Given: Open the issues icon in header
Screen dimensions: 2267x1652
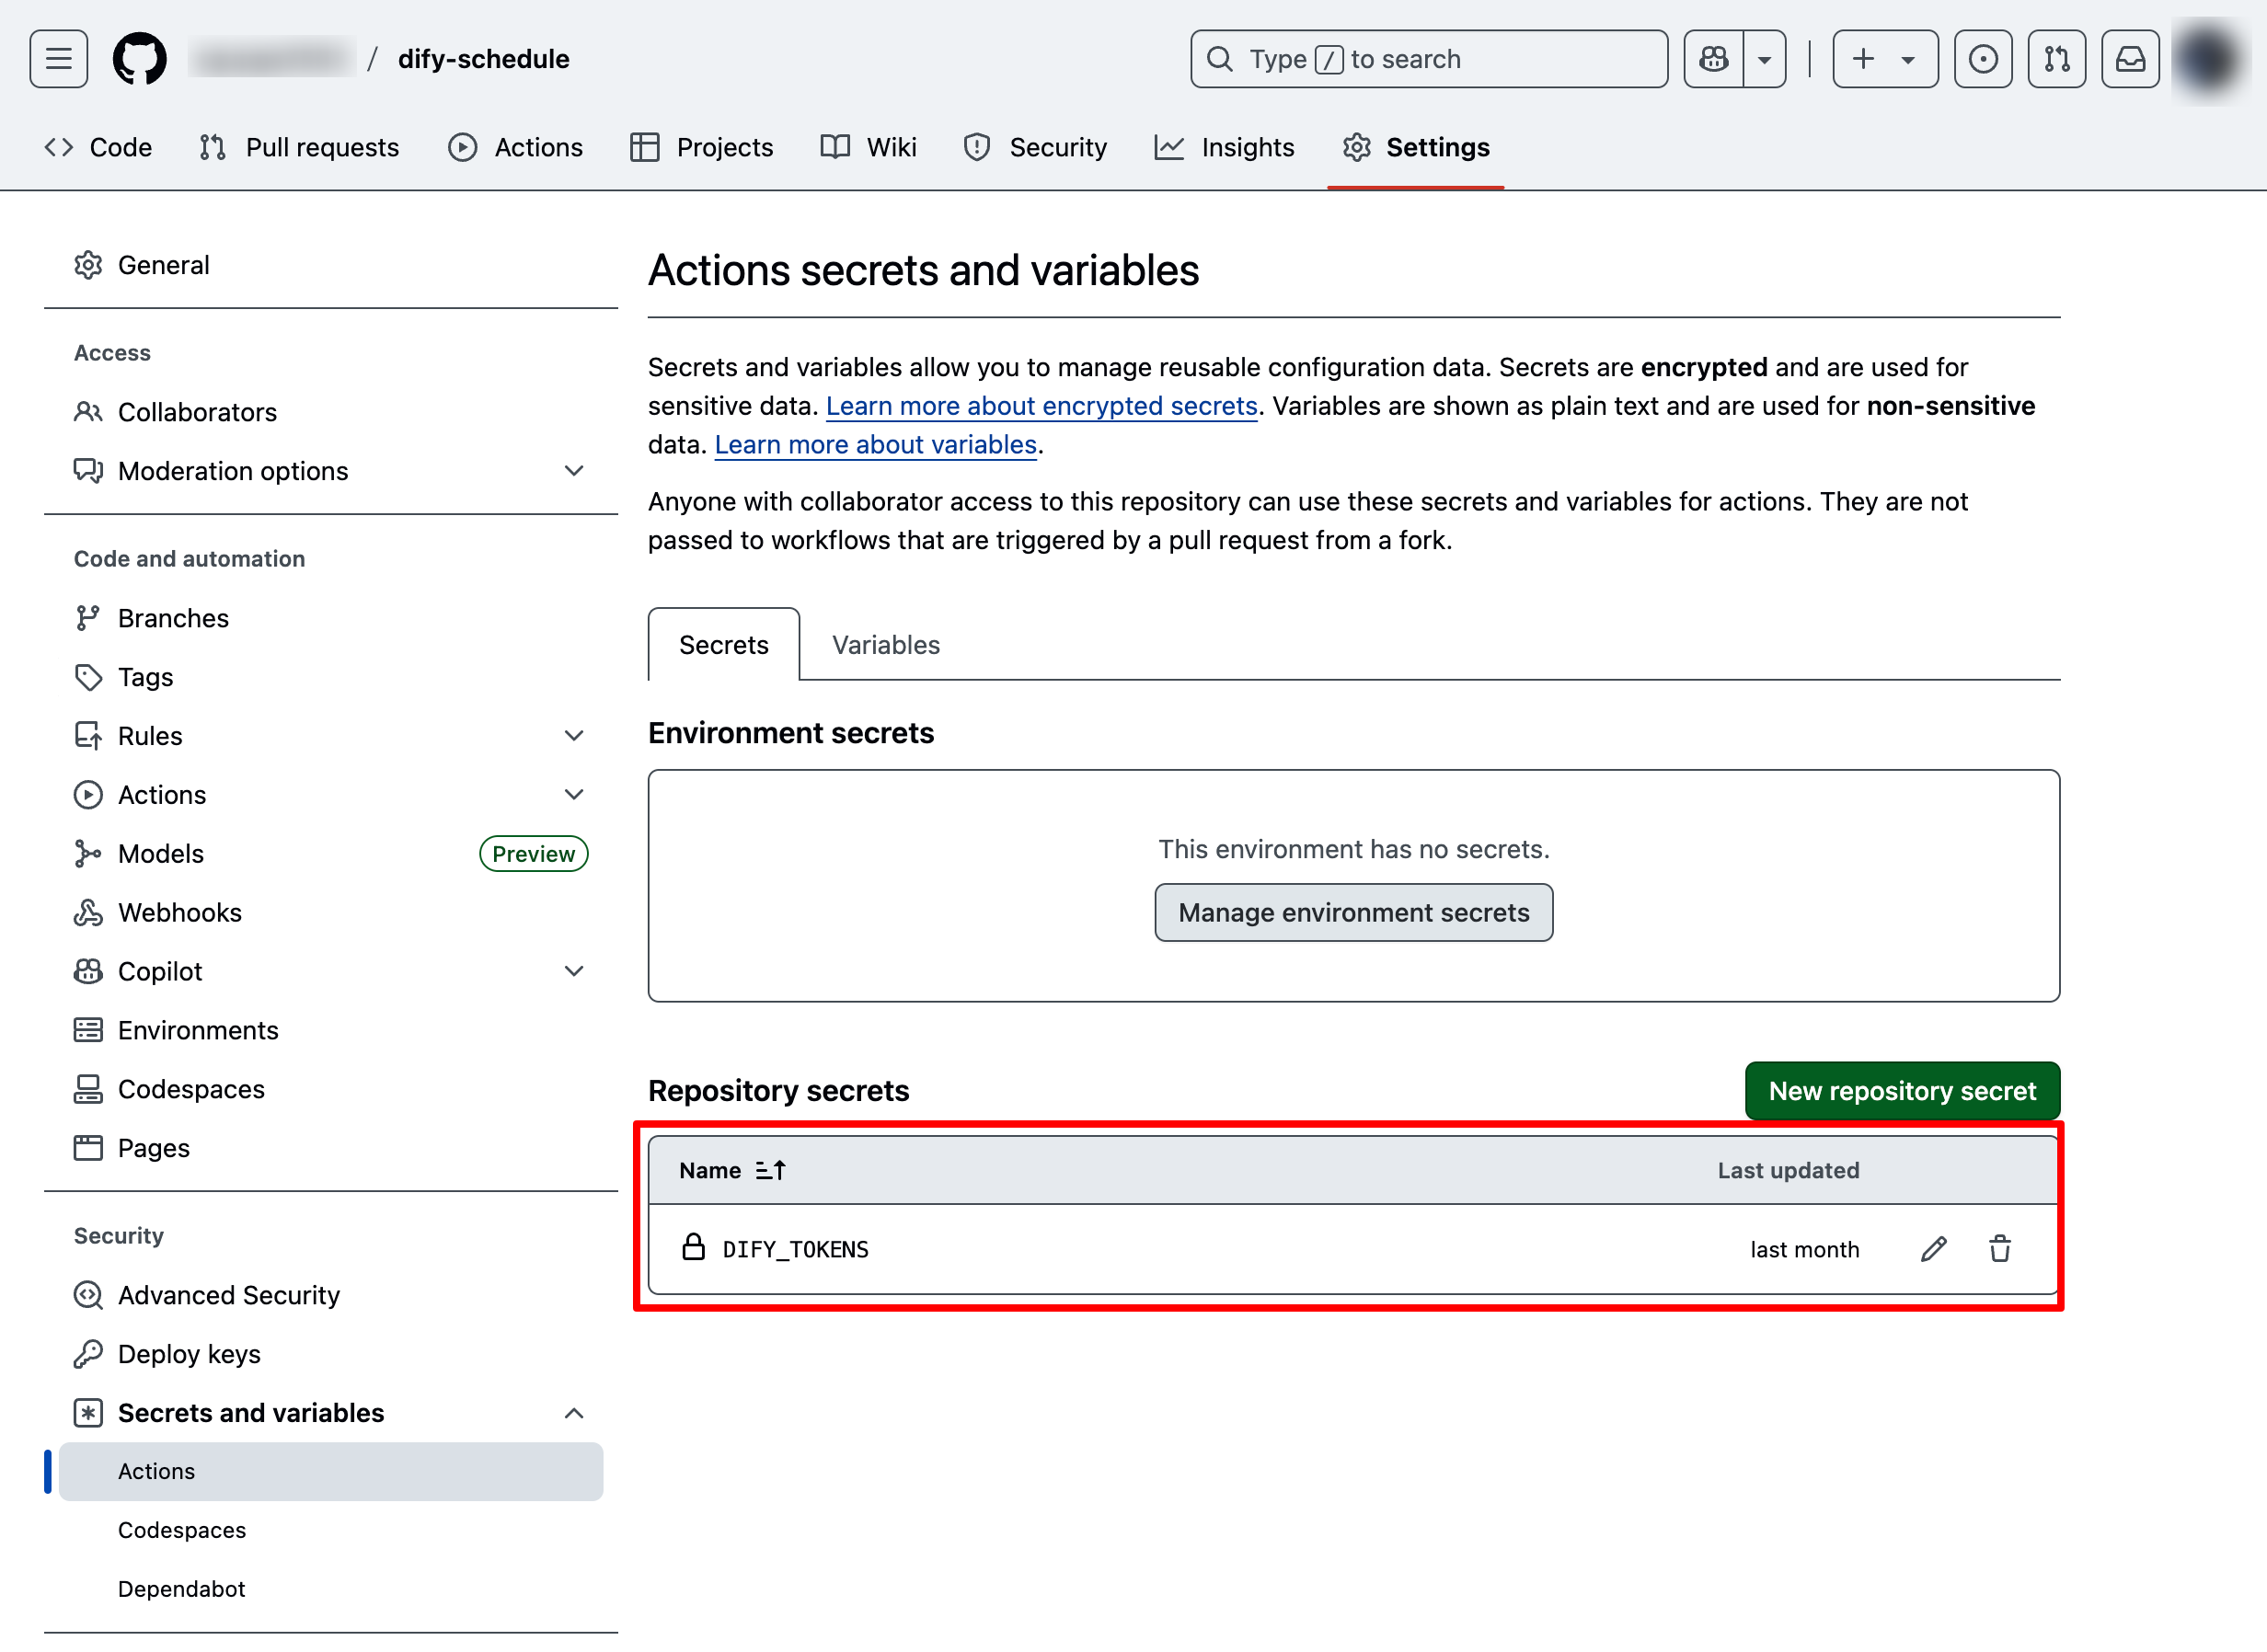Looking at the screenshot, I should click(x=1983, y=59).
